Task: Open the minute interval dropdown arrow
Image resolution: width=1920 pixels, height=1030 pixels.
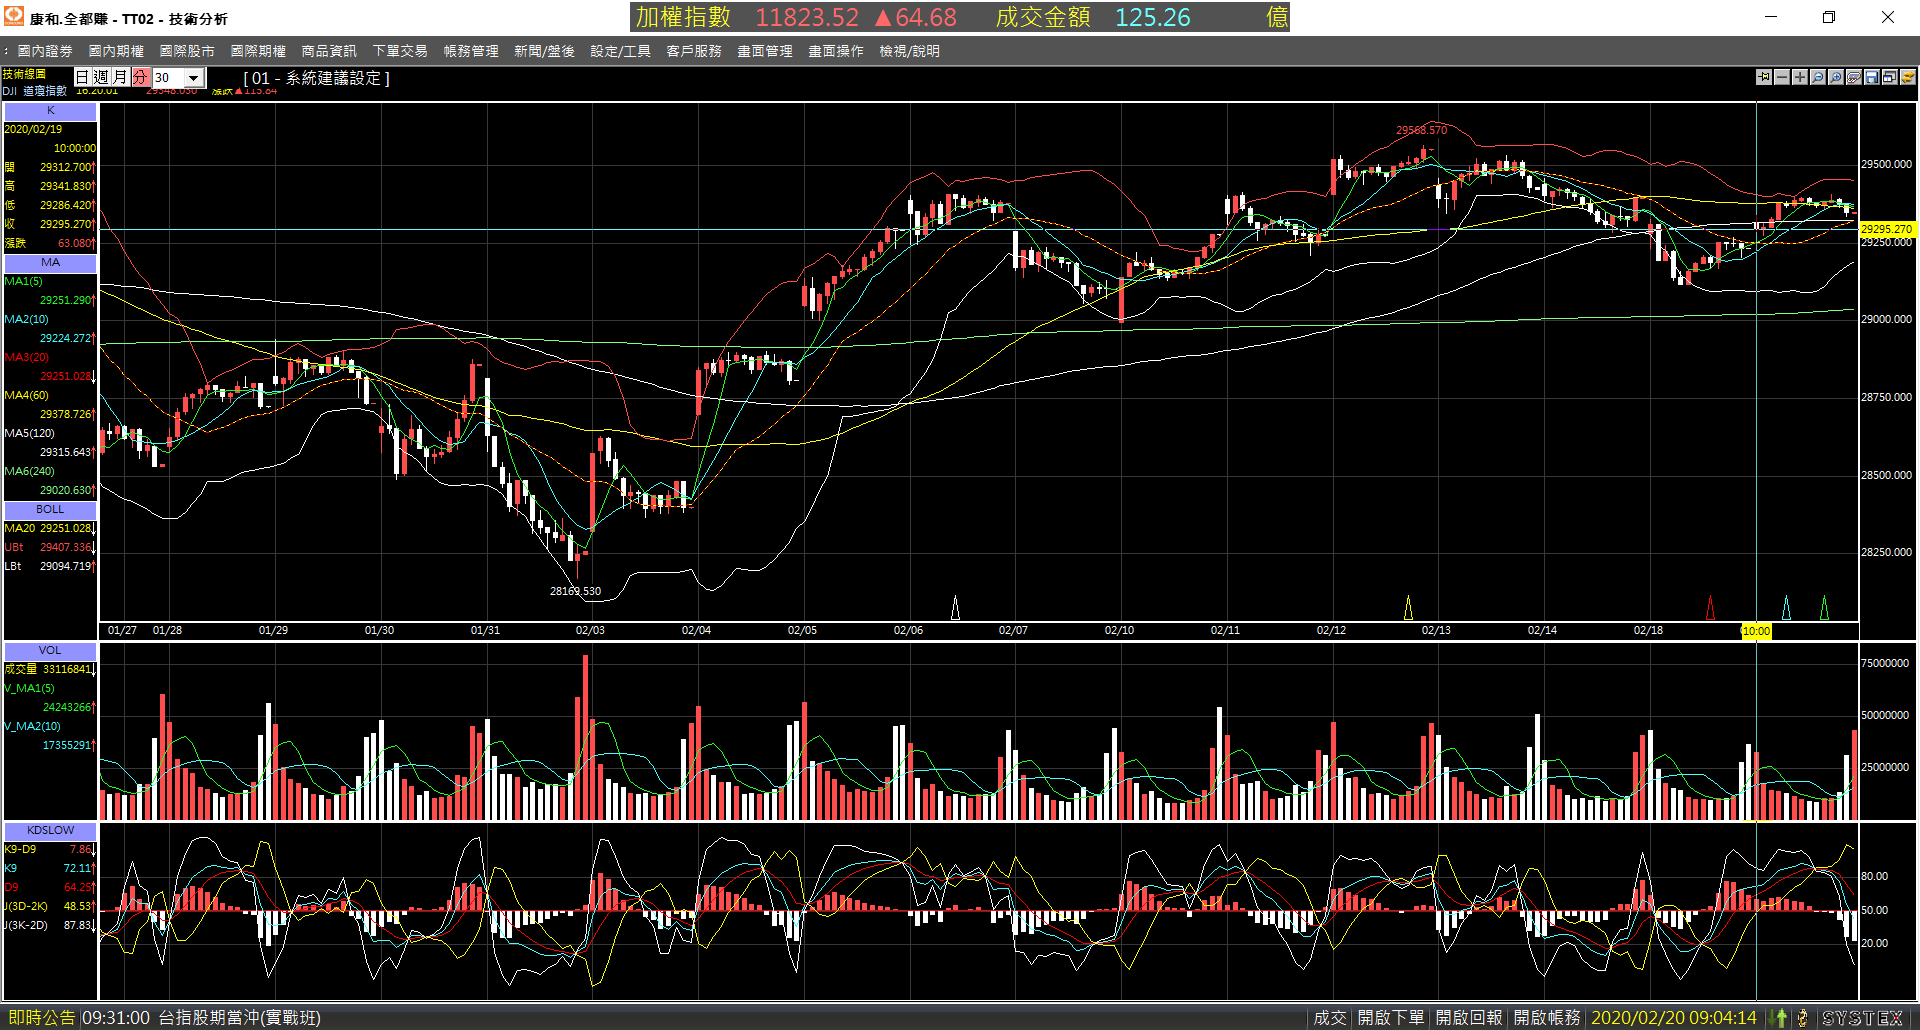Action: click(x=195, y=78)
